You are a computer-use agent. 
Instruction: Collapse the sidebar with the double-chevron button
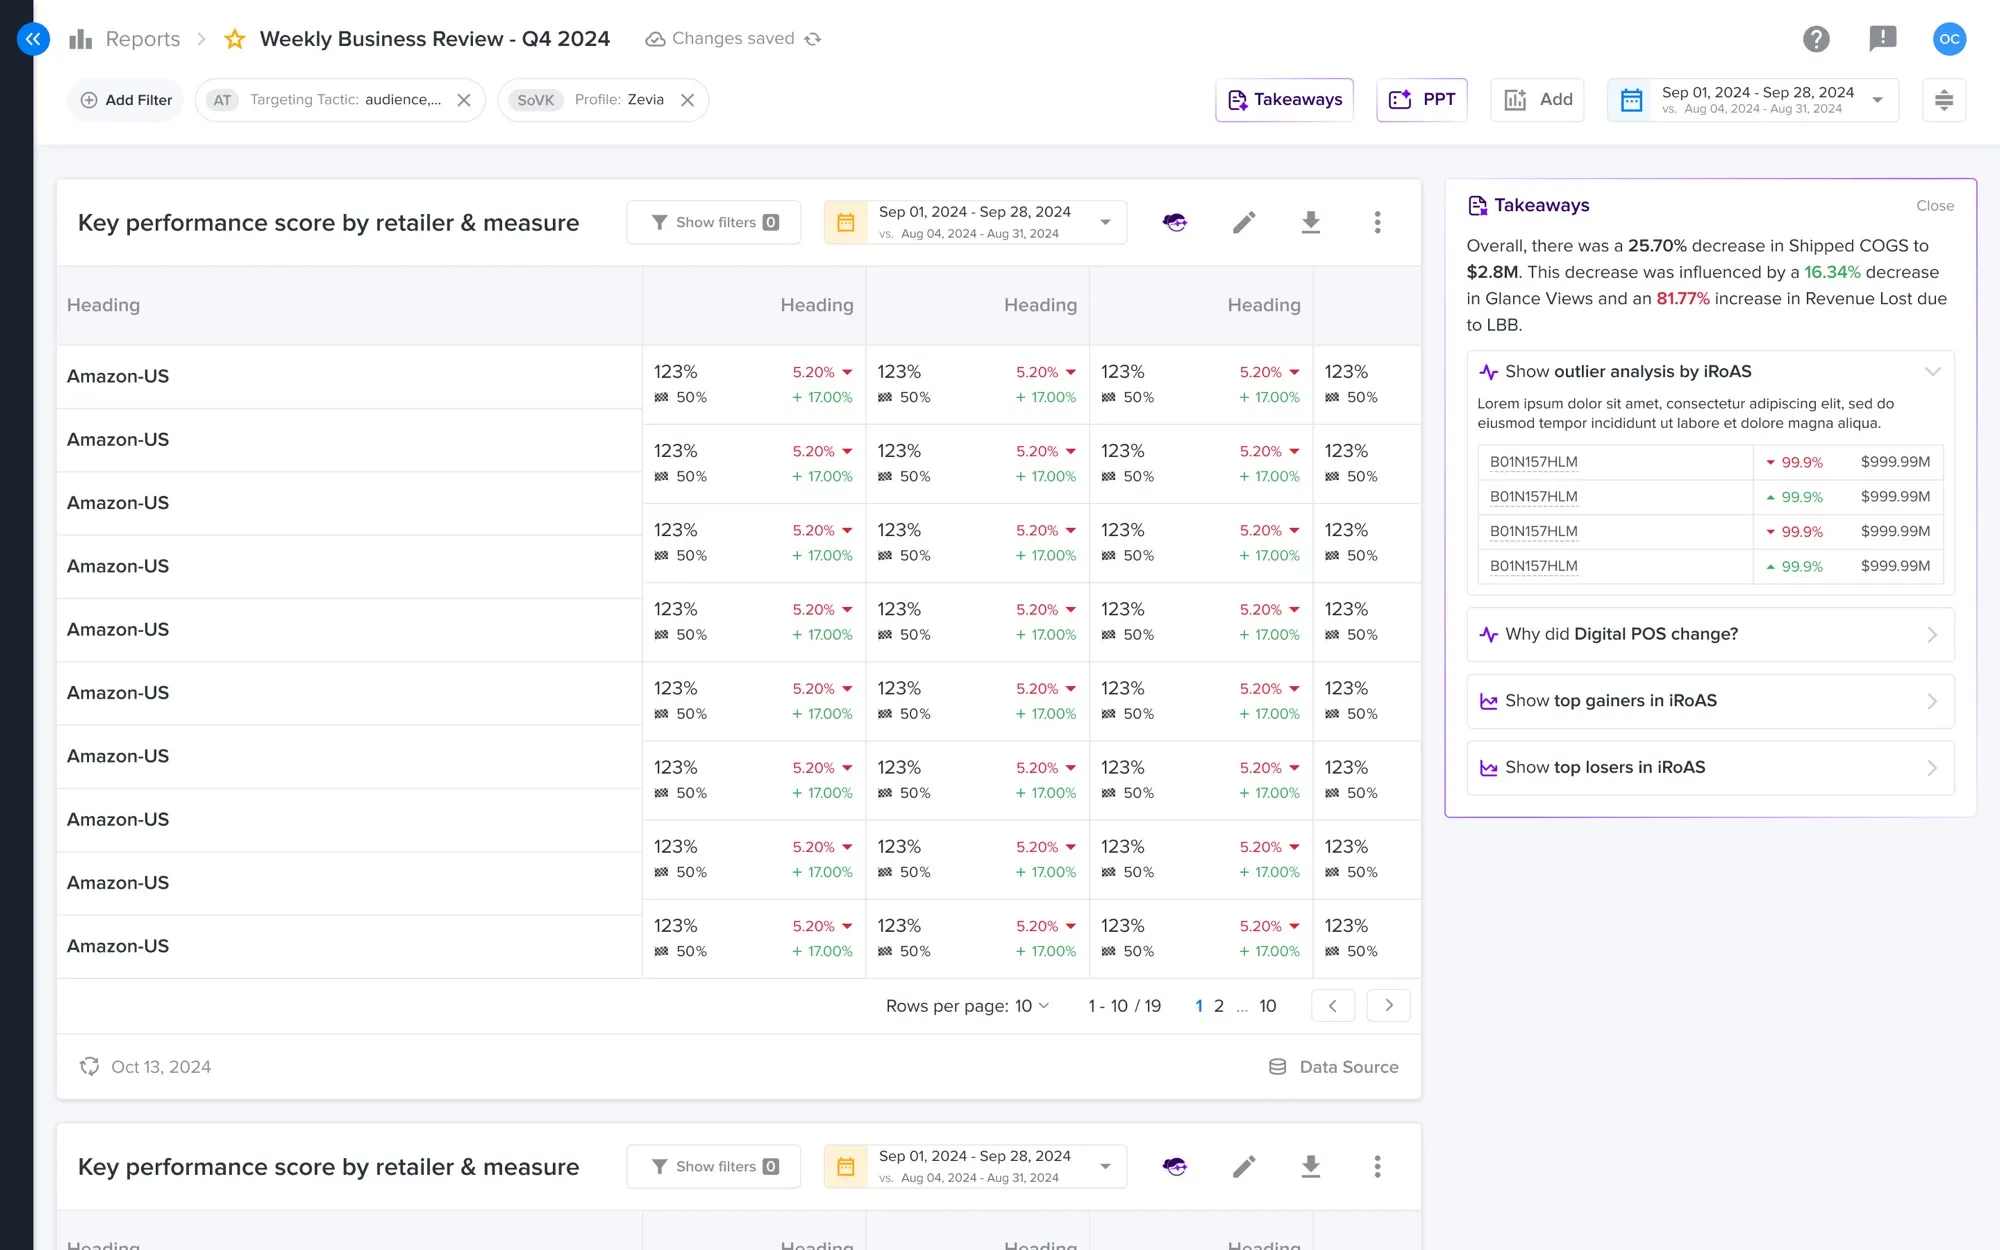point(33,39)
